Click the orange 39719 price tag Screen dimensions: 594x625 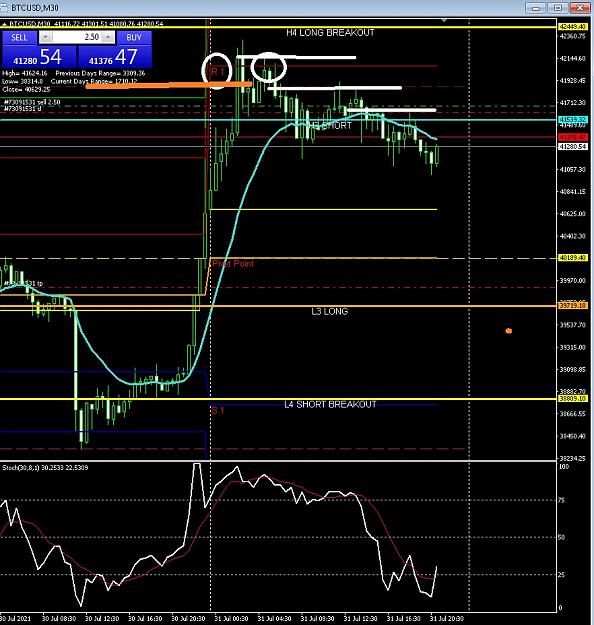572,306
